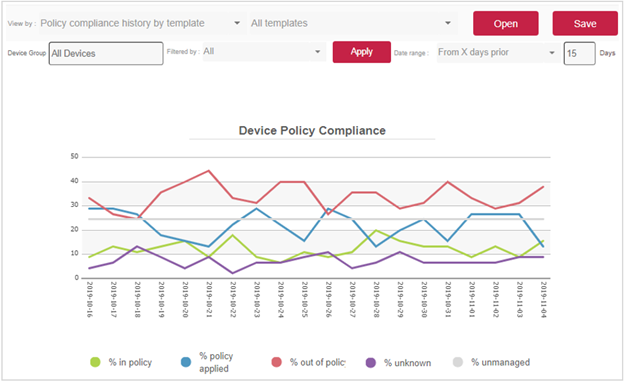Image resolution: width=624 pixels, height=382 pixels.
Task: Click the blue % policy applied swatch
Action: (x=186, y=362)
